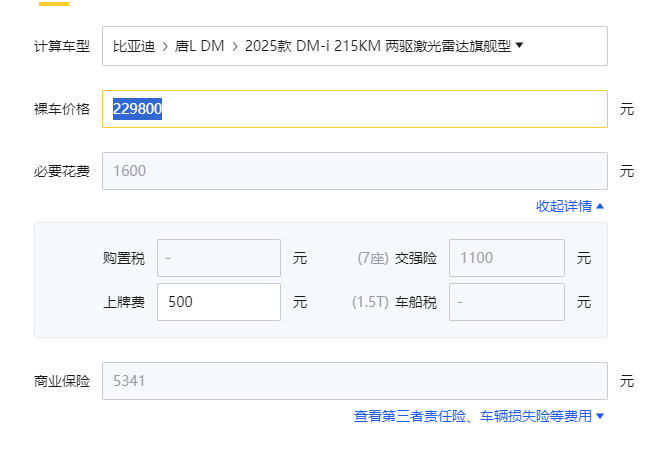Click the caret after the car model name
668x453 pixels.
pyautogui.click(x=520, y=45)
